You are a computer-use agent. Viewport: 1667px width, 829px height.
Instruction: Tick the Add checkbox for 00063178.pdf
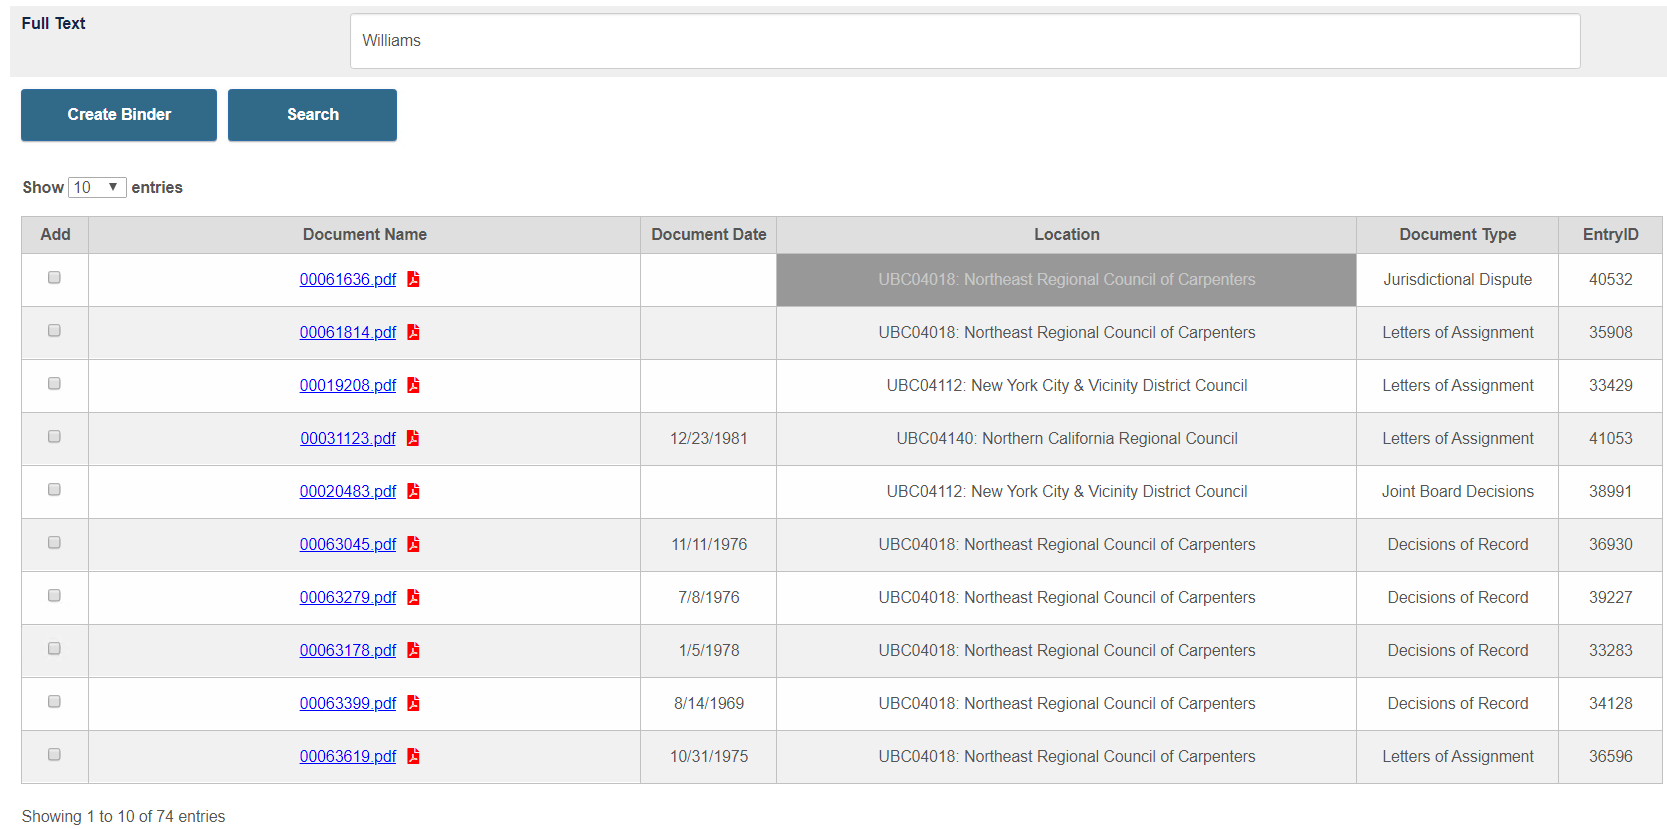(55, 649)
